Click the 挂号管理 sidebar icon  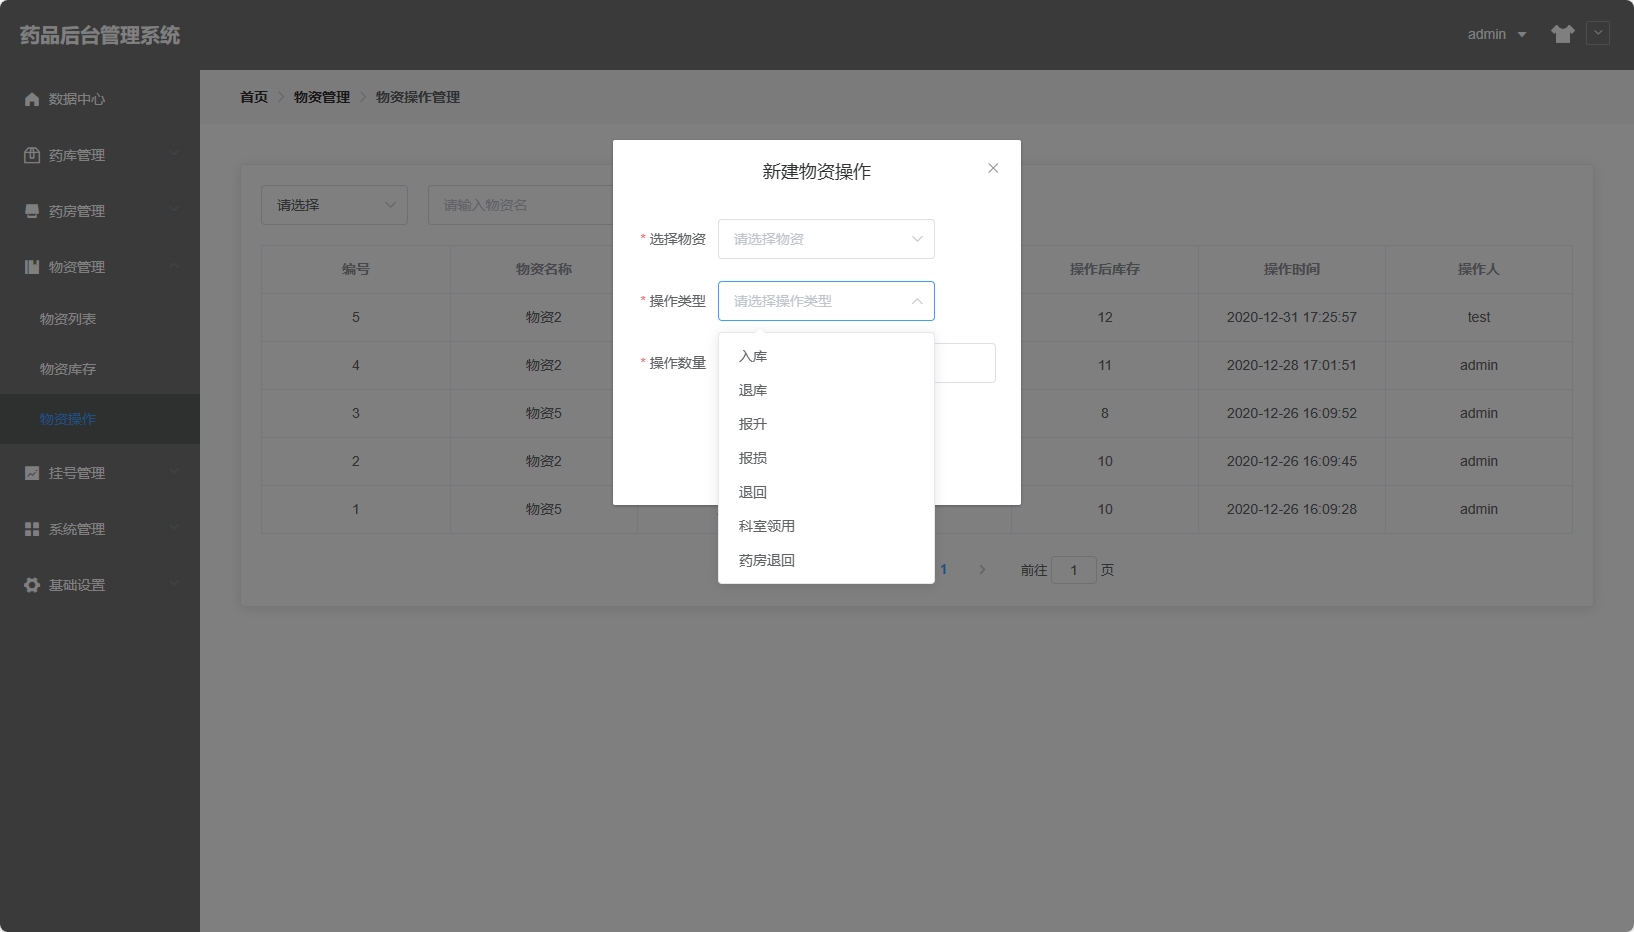(32, 473)
